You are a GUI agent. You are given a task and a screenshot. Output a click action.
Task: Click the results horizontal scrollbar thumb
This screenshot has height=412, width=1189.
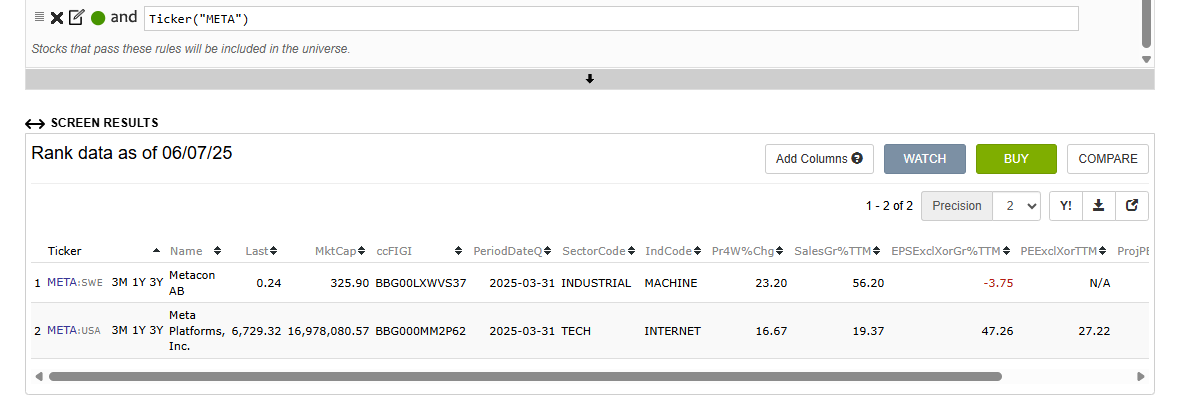coord(525,376)
